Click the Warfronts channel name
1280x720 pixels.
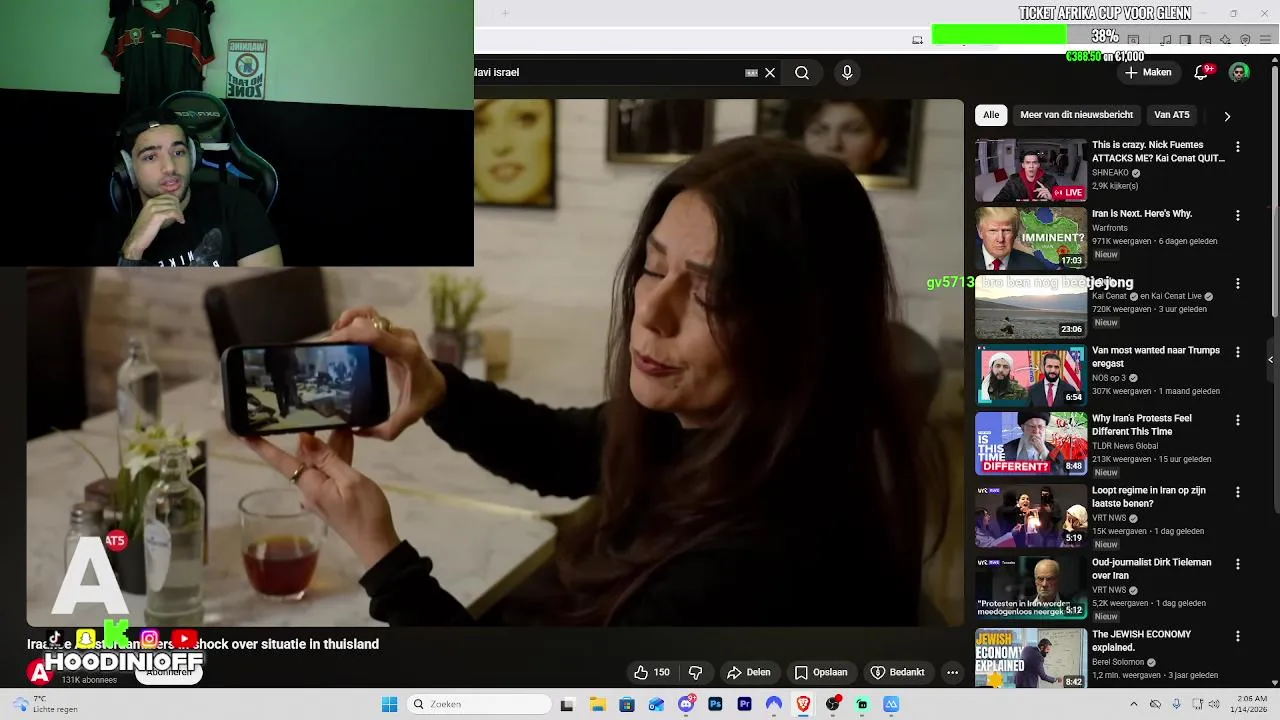tap(1110, 228)
